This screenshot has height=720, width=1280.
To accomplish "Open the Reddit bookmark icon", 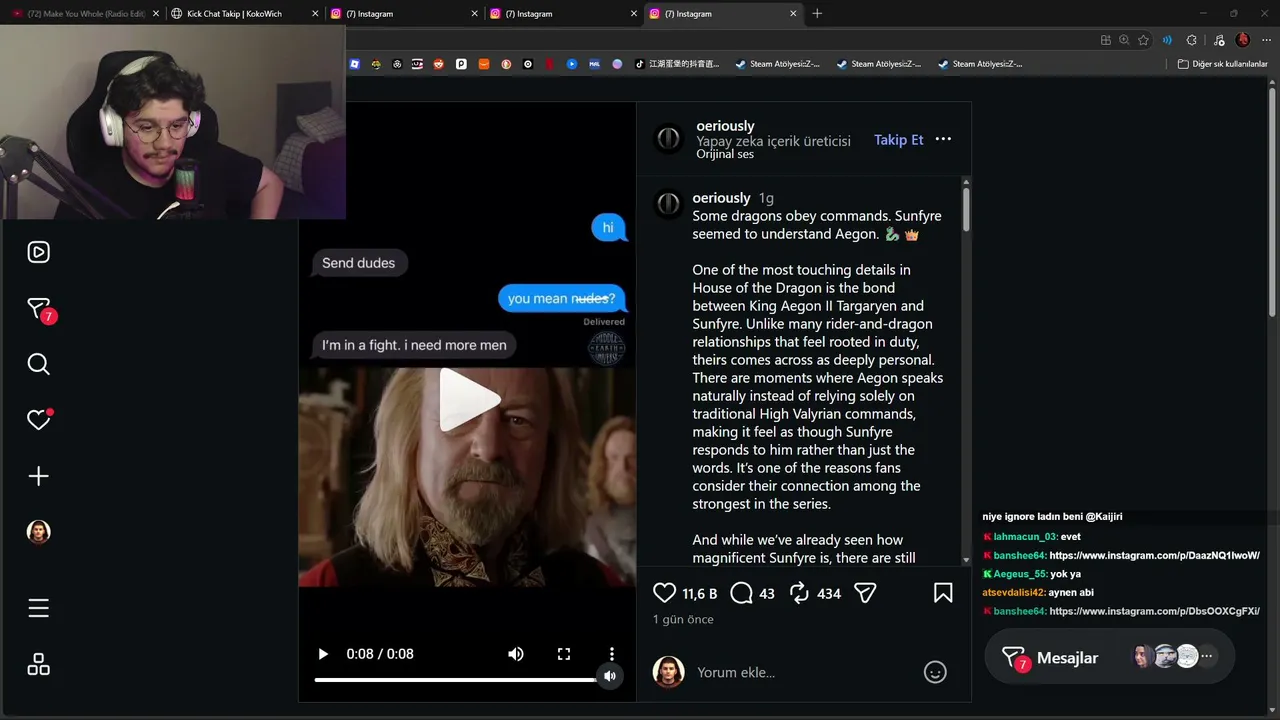I will click(x=438, y=64).
